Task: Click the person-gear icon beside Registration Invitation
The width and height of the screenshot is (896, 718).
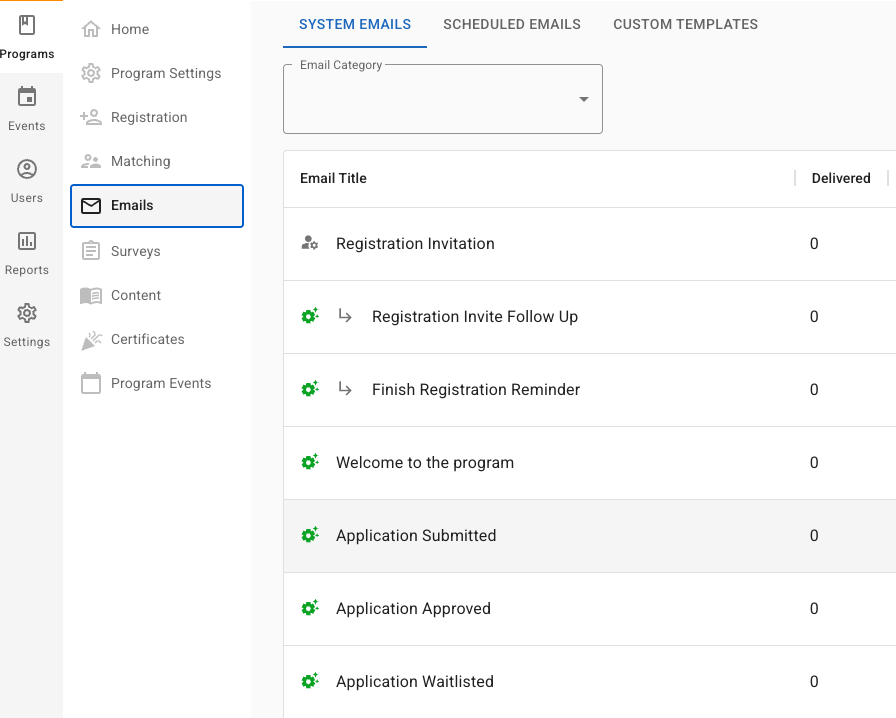Action: click(310, 243)
